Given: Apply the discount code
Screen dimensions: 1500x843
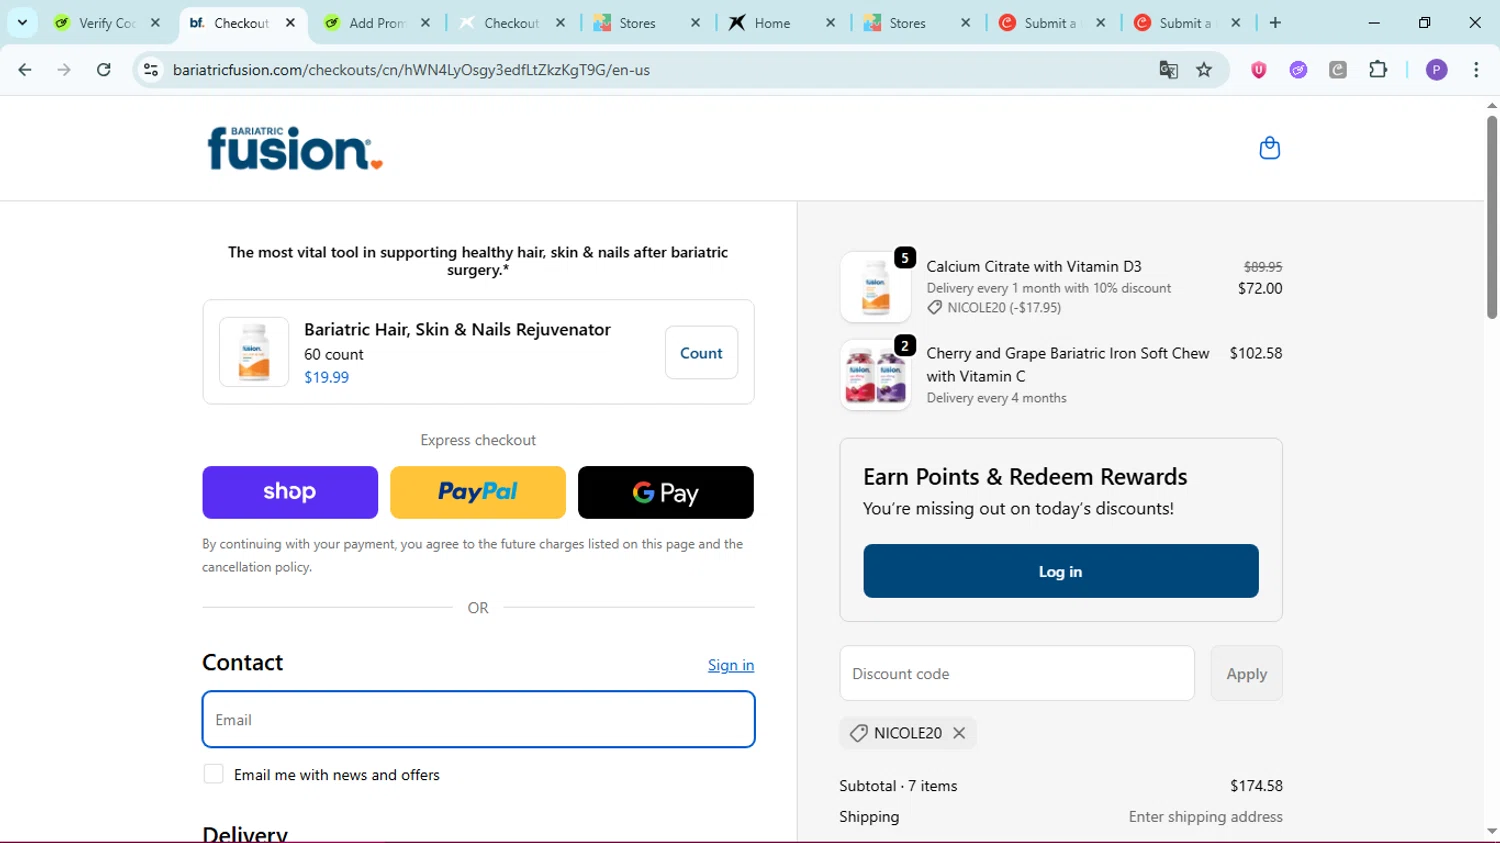Looking at the screenshot, I should (x=1246, y=673).
